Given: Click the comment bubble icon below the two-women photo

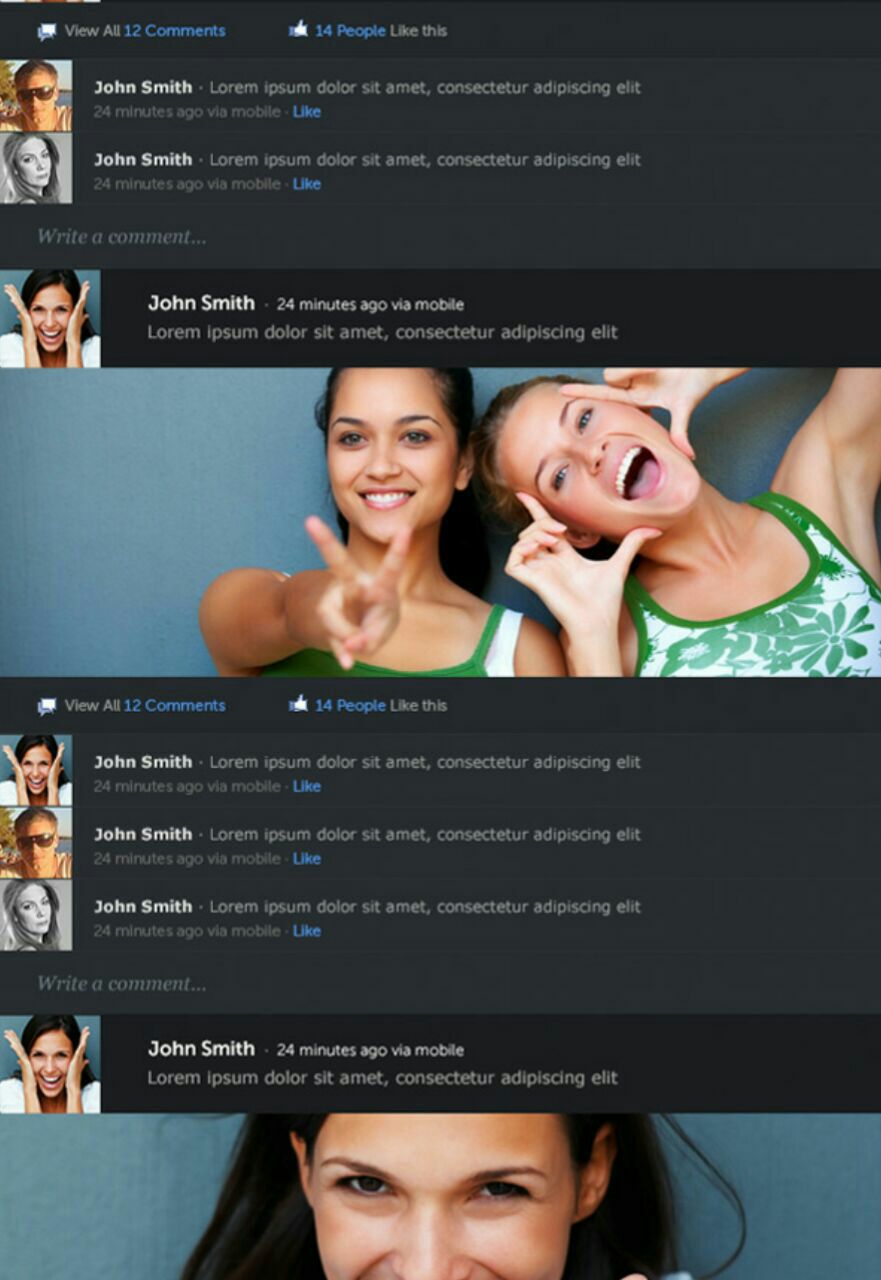Looking at the screenshot, I should [x=47, y=707].
